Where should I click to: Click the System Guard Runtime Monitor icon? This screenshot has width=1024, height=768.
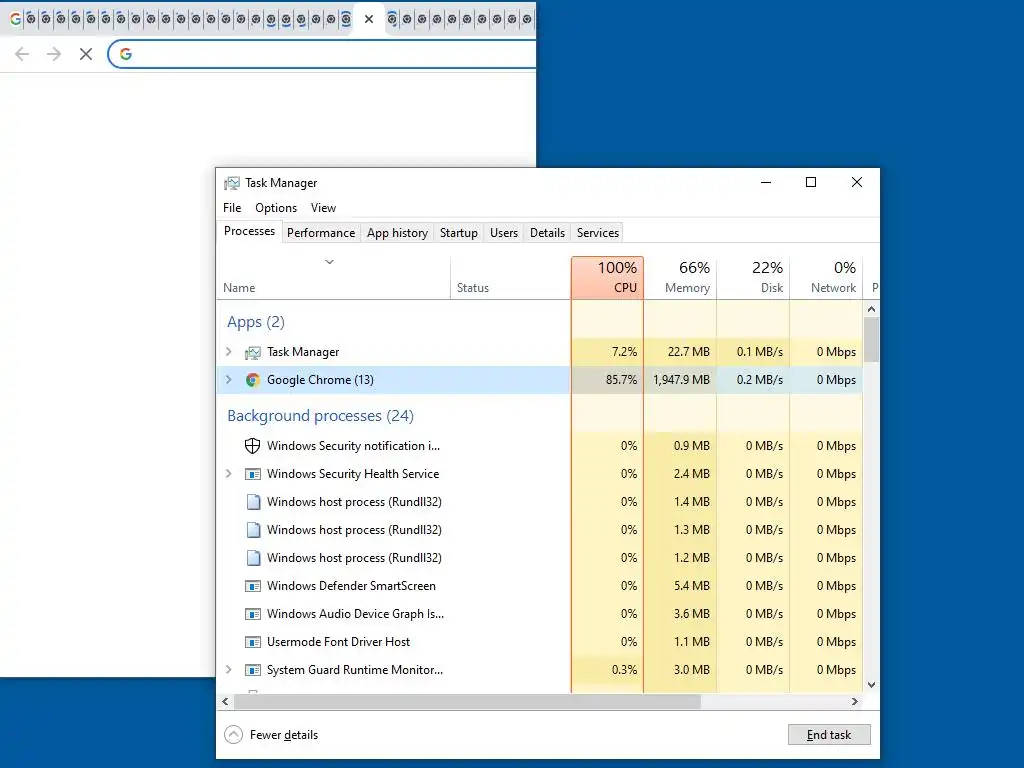(x=253, y=670)
